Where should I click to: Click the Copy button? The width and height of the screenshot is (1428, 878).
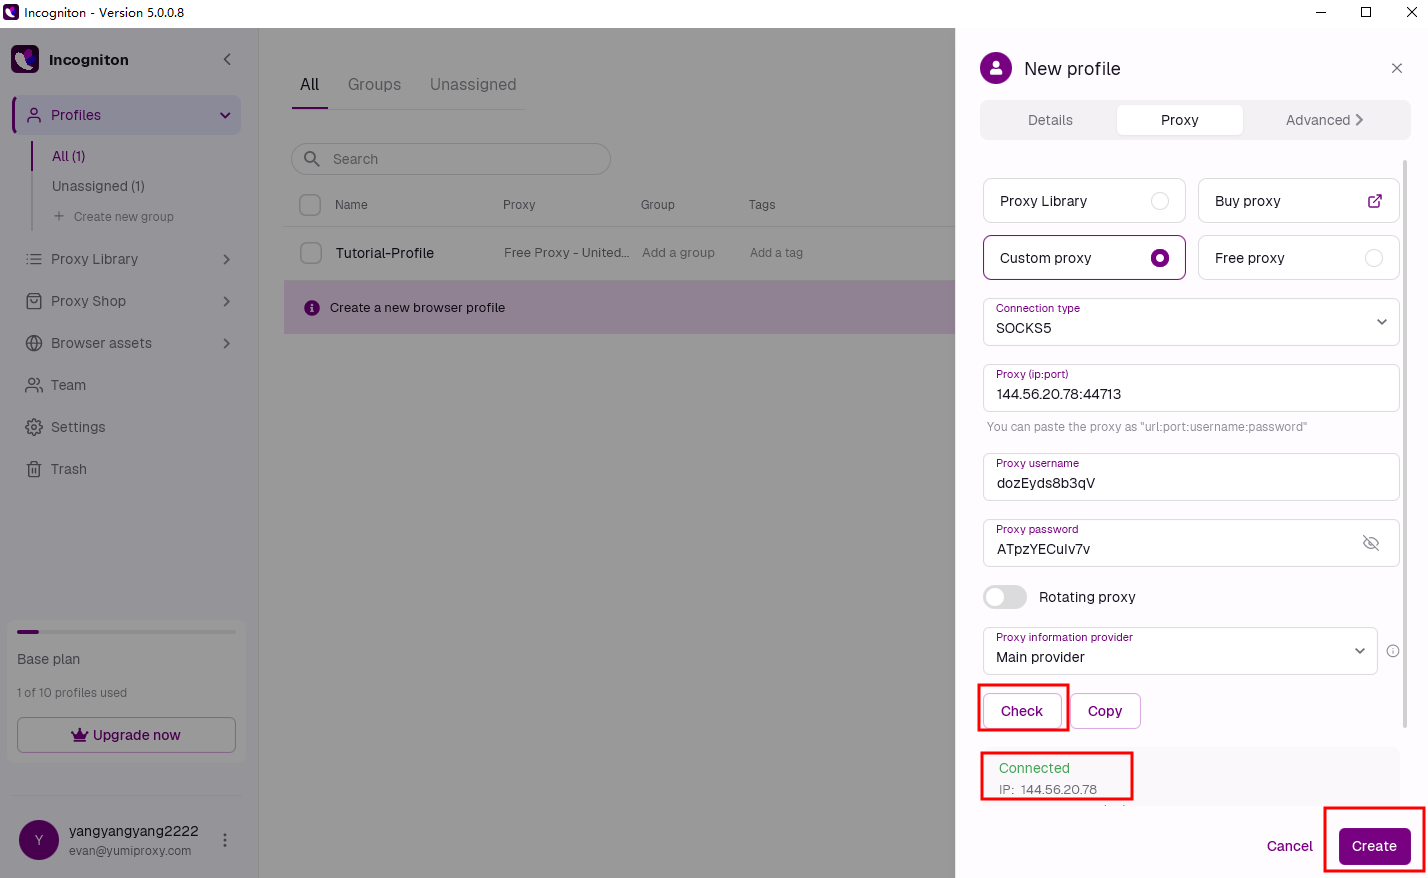(x=1105, y=711)
